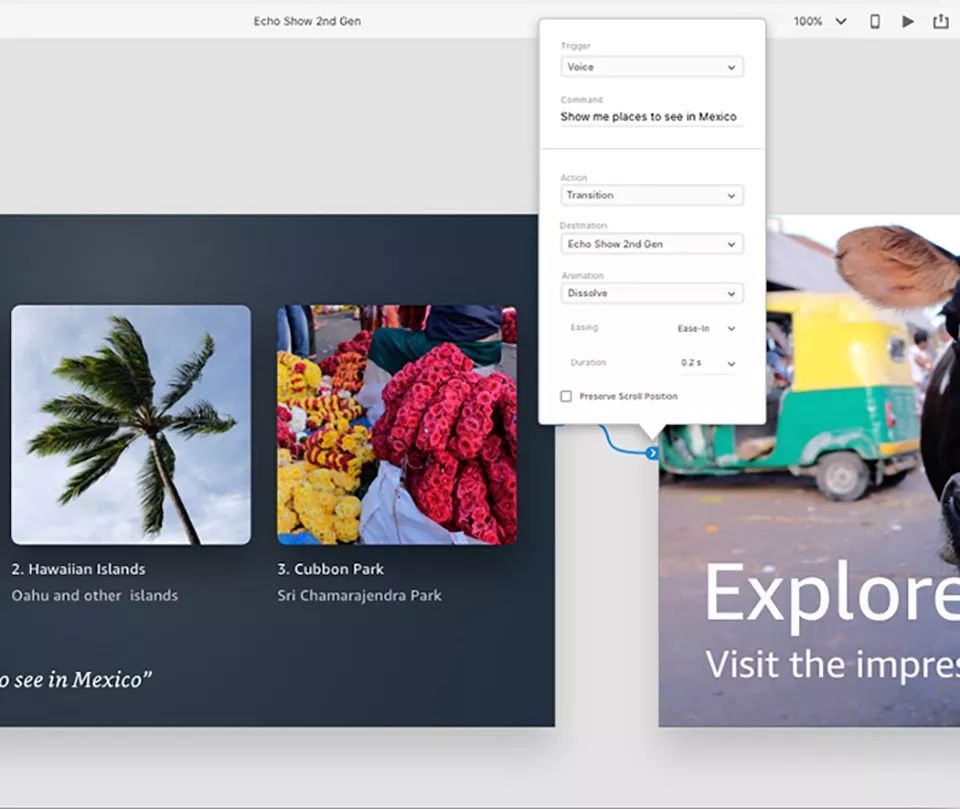Select the 'Visit the impres' subheading text
Viewport: 960px width, 809px height.
pyautogui.click(x=832, y=664)
